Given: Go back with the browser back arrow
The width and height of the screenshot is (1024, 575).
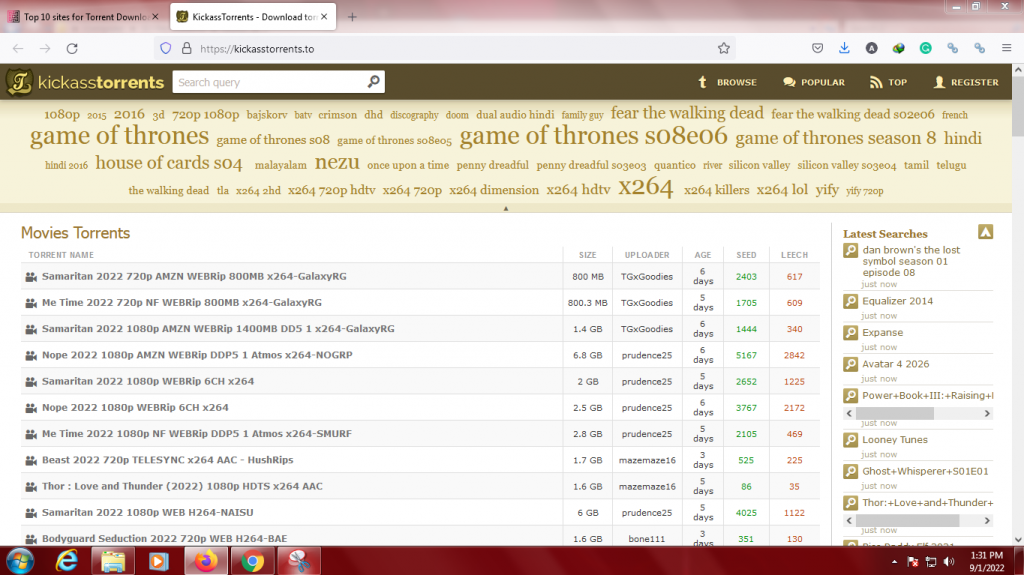Looking at the screenshot, I should [x=18, y=48].
